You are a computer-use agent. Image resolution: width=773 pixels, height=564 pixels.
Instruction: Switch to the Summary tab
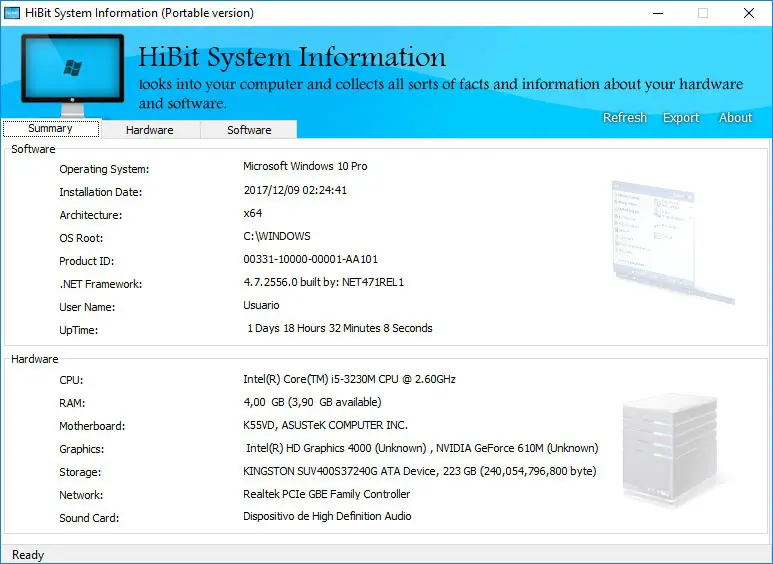pyautogui.click(x=51, y=129)
